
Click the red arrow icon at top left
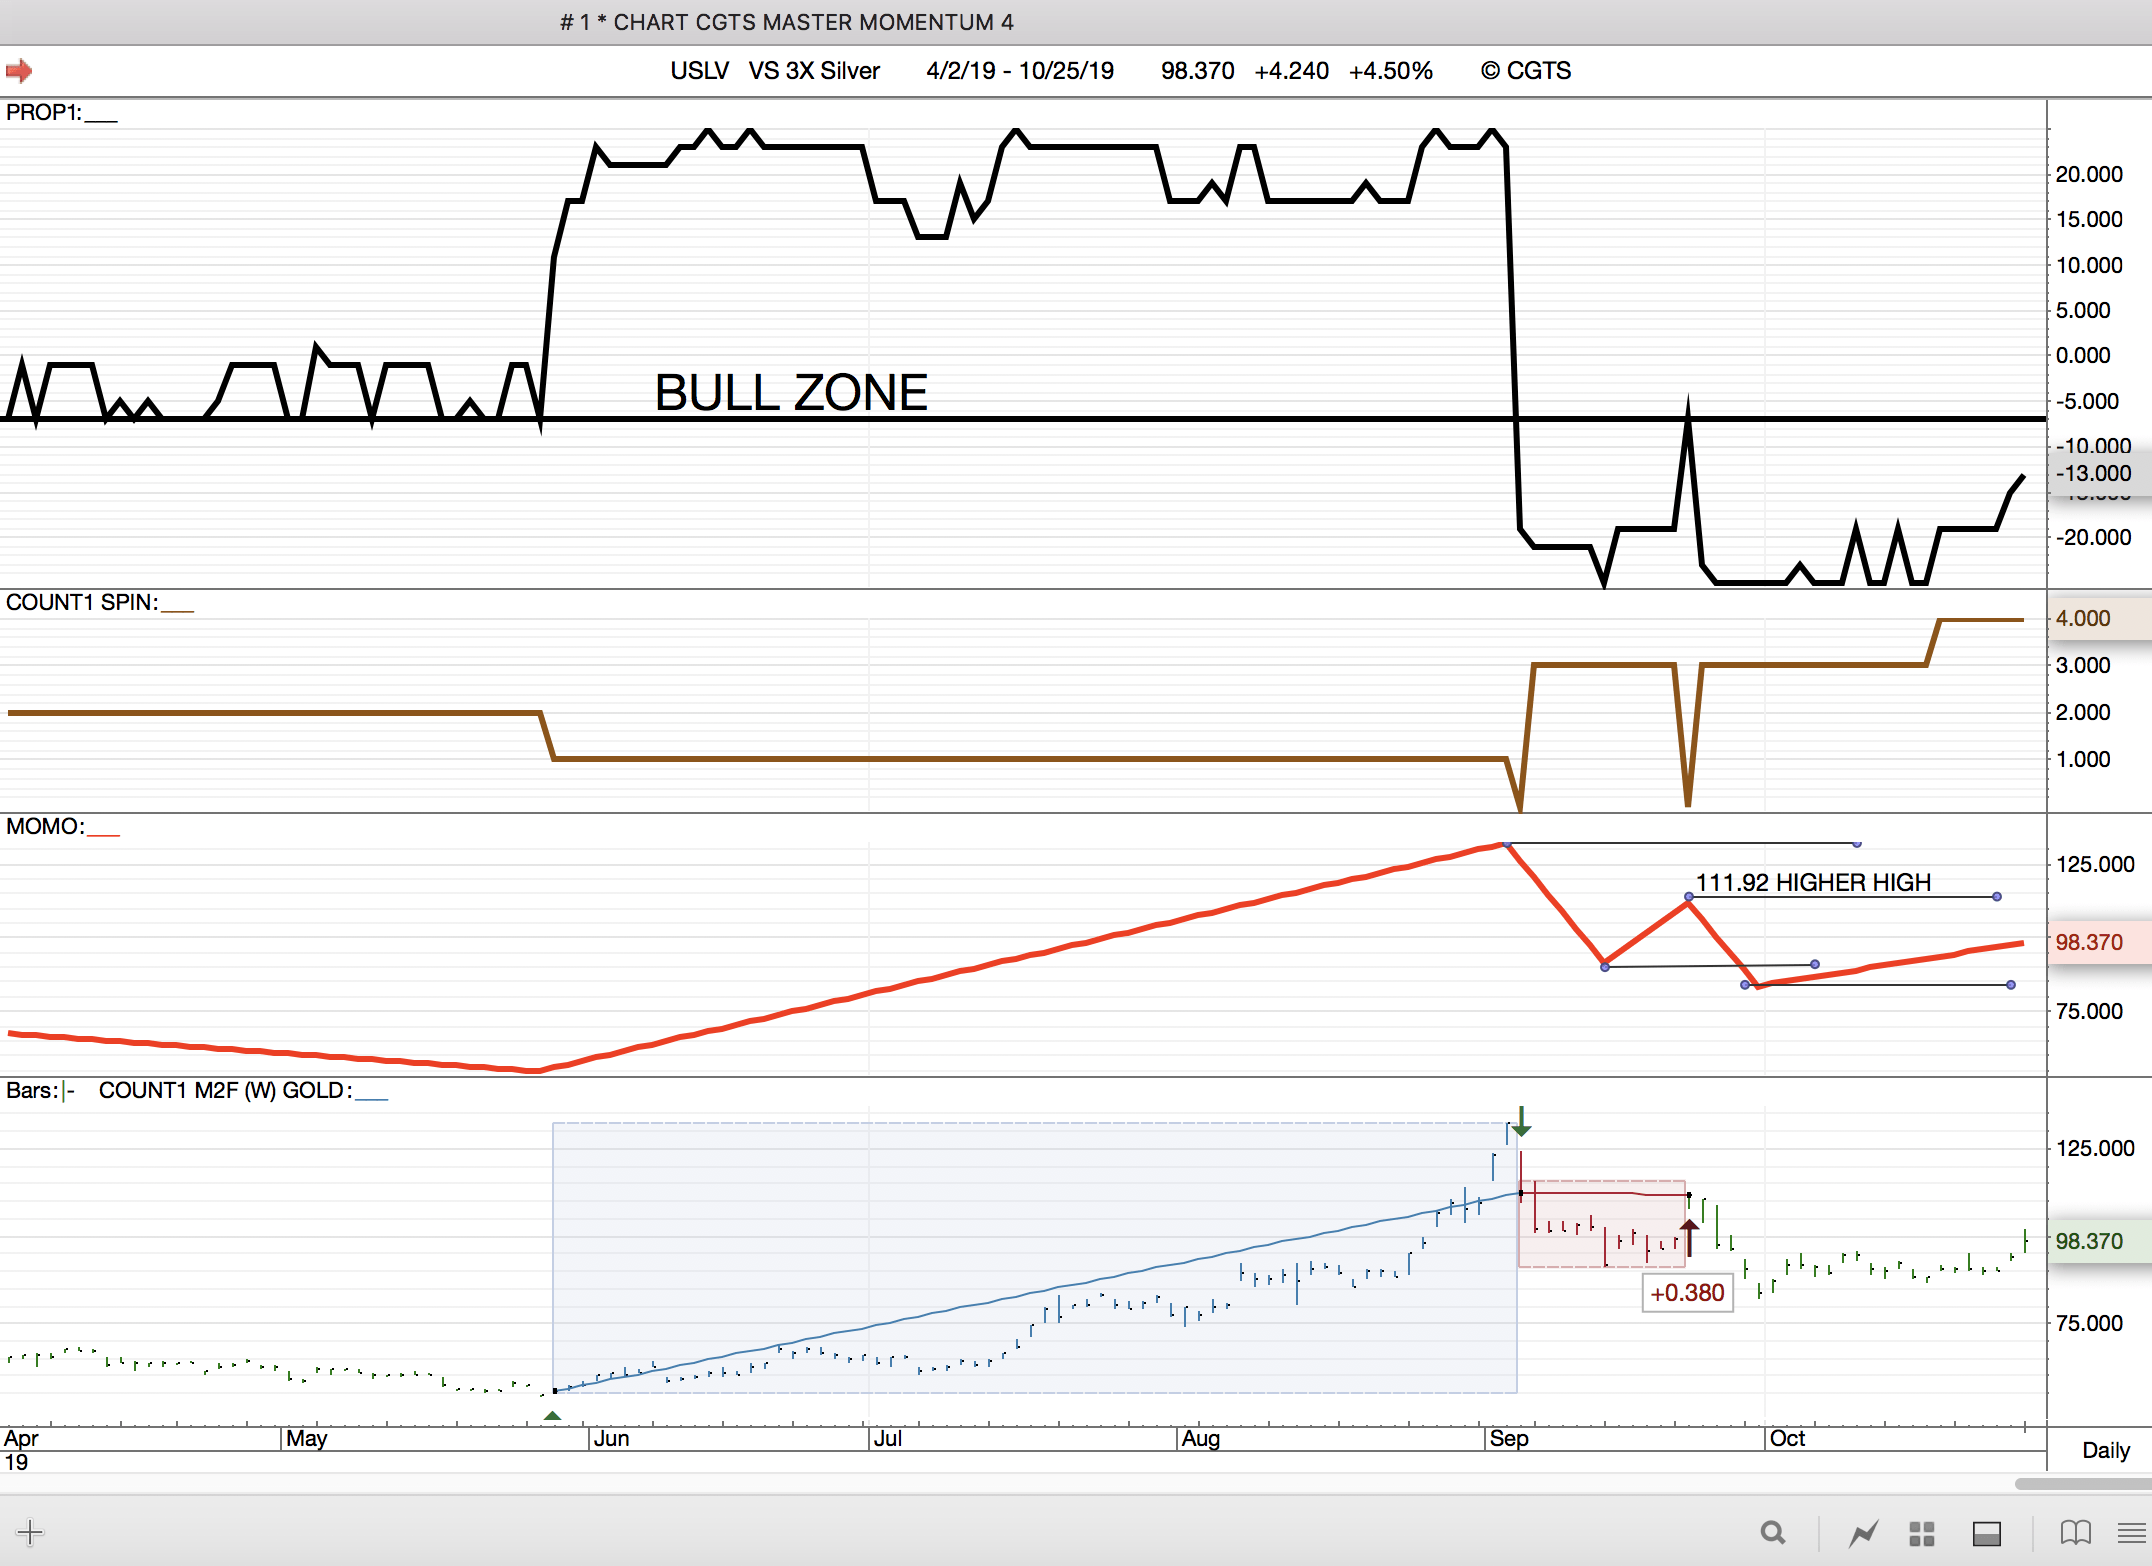click(x=19, y=71)
